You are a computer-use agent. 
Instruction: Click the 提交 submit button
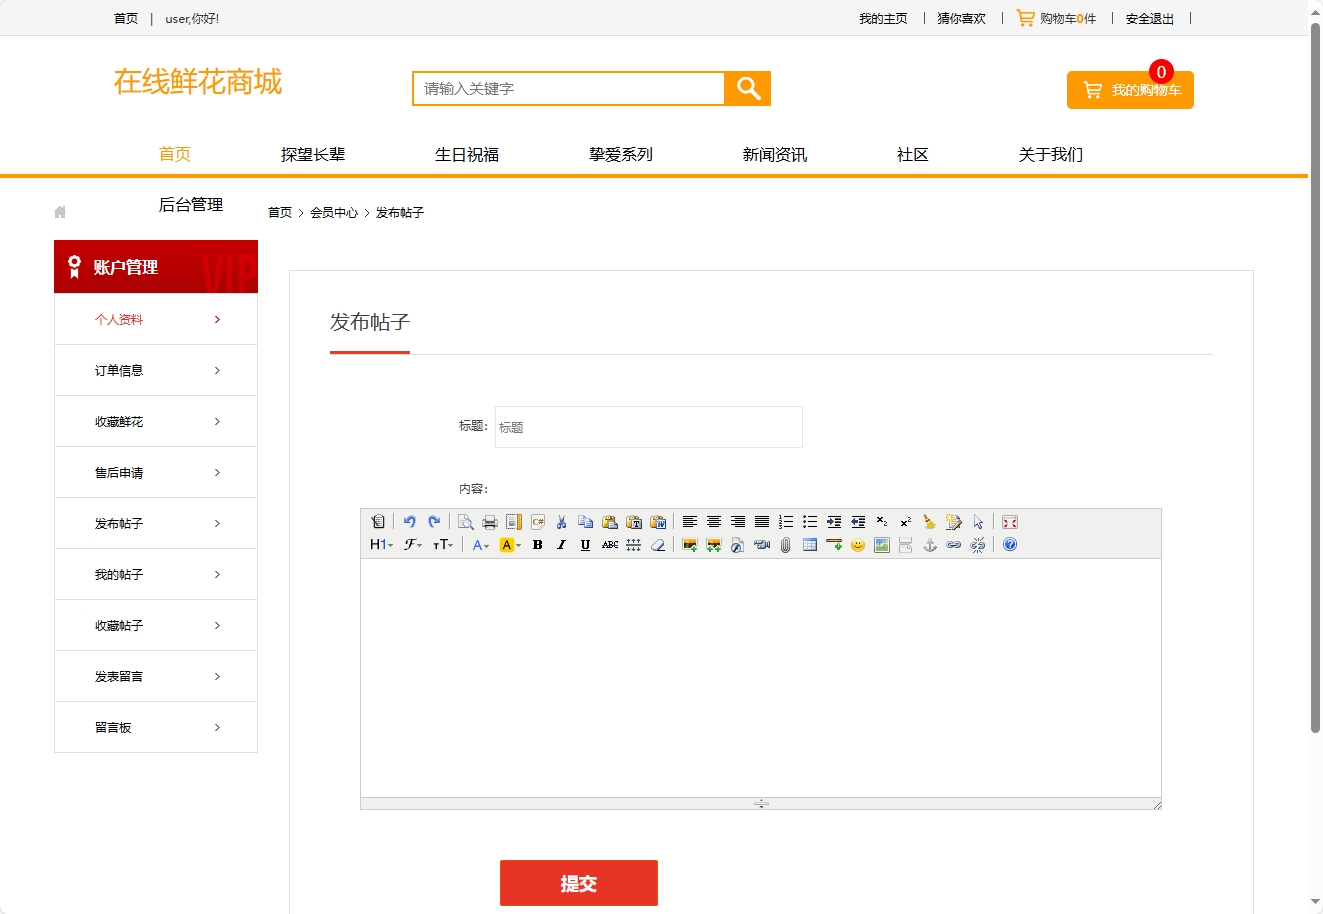point(578,883)
